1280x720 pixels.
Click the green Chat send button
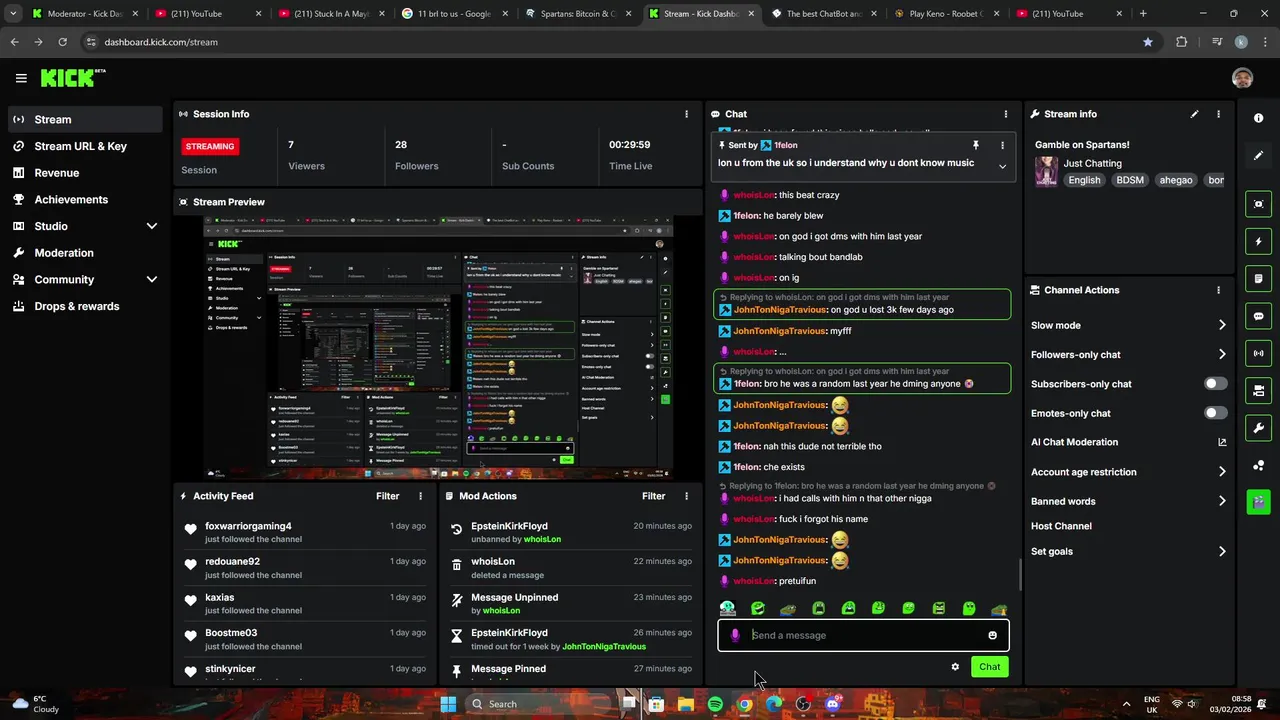click(989, 667)
